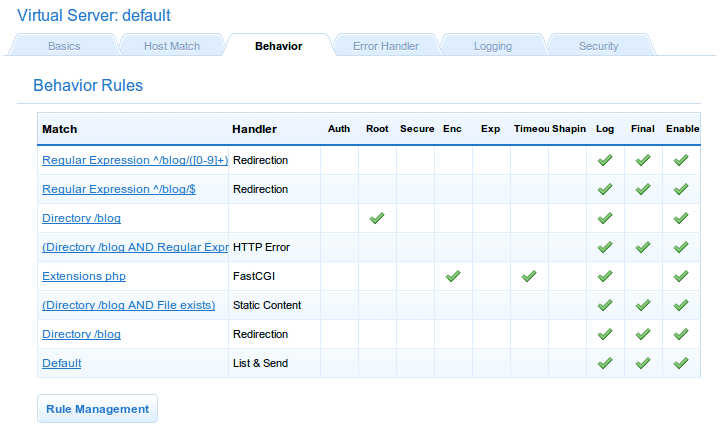The width and height of the screenshot is (724, 438).
Task: Open the Host Match tab
Action: (171, 46)
